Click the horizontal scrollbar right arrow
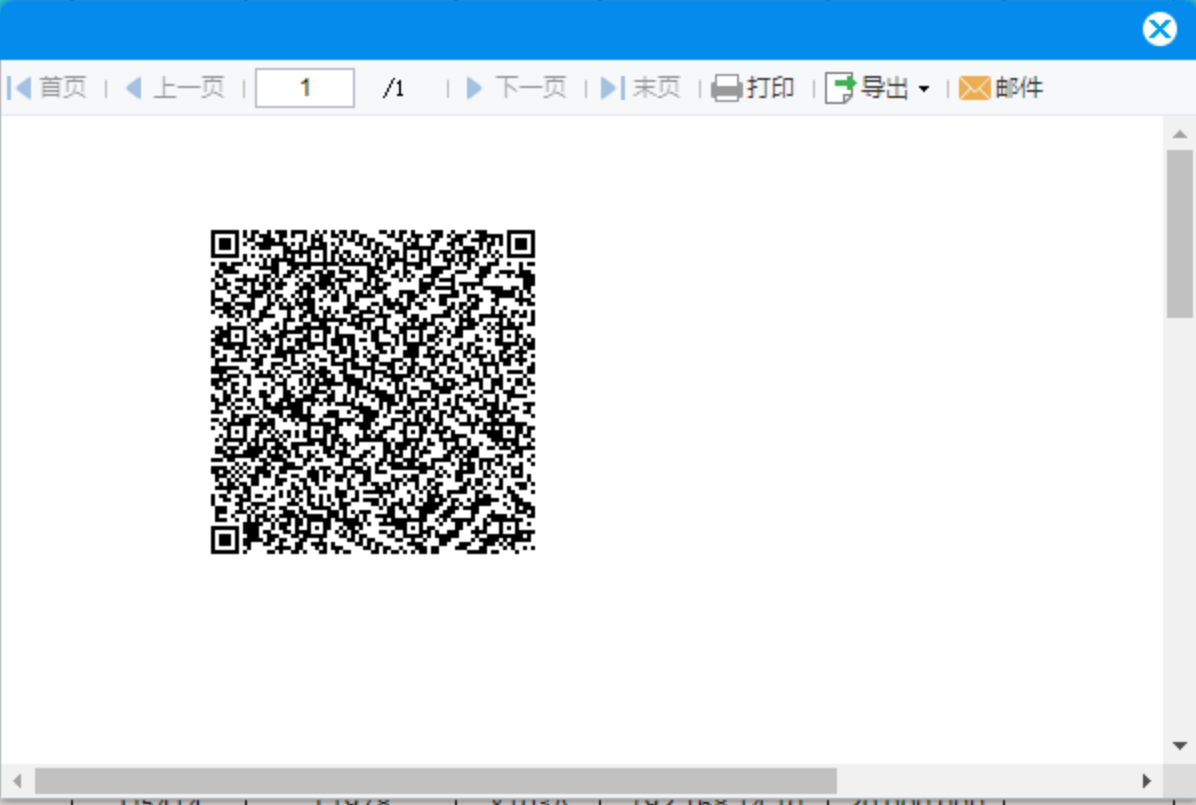1196x805 pixels. [x=1146, y=781]
